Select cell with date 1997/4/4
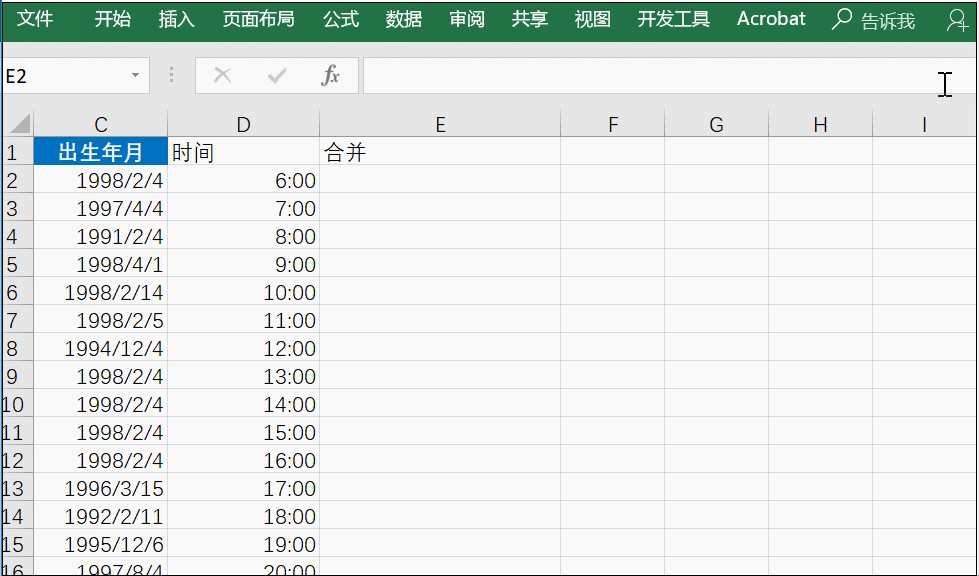 click(x=101, y=208)
